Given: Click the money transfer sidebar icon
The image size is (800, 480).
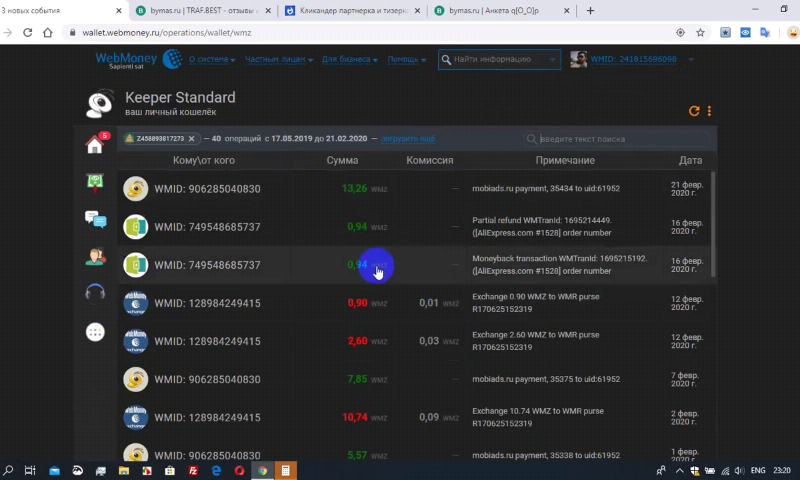Looking at the screenshot, I should click(x=96, y=182).
